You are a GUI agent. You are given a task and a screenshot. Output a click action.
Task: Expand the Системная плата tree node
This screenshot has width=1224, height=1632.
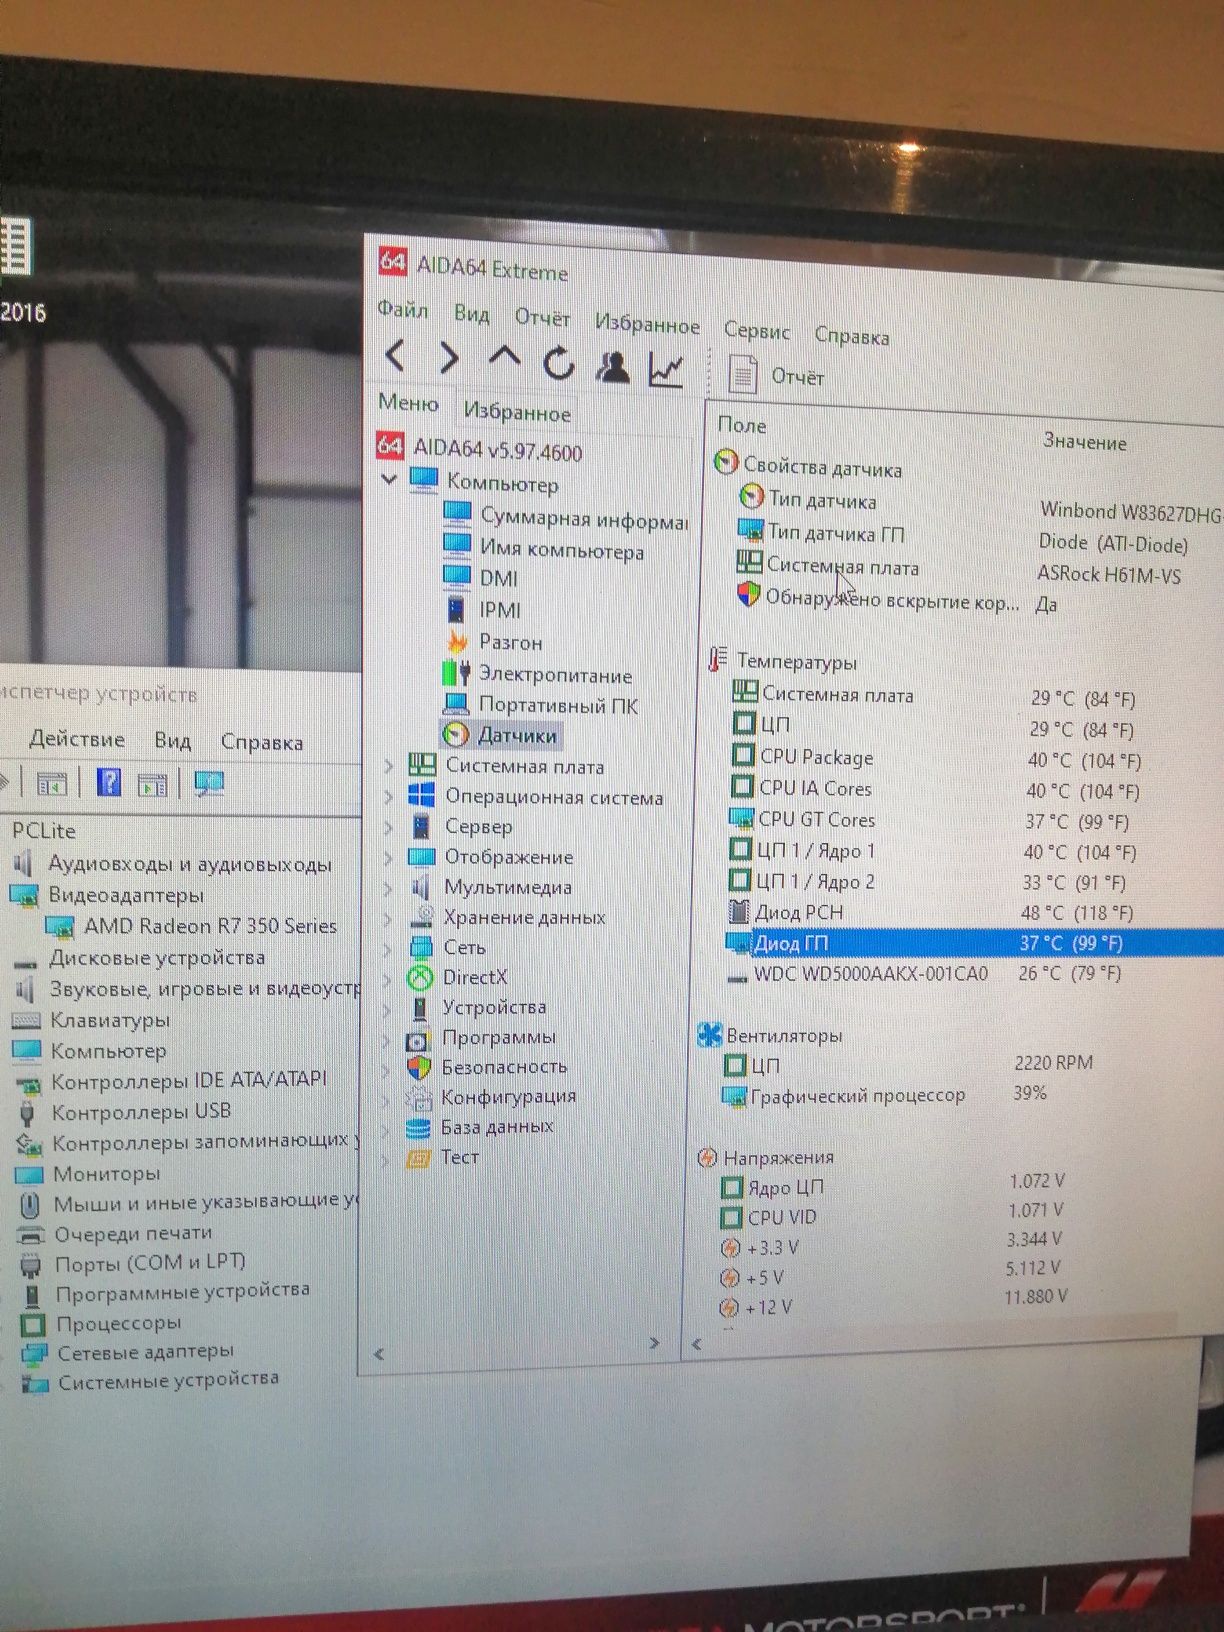click(x=389, y=766)
